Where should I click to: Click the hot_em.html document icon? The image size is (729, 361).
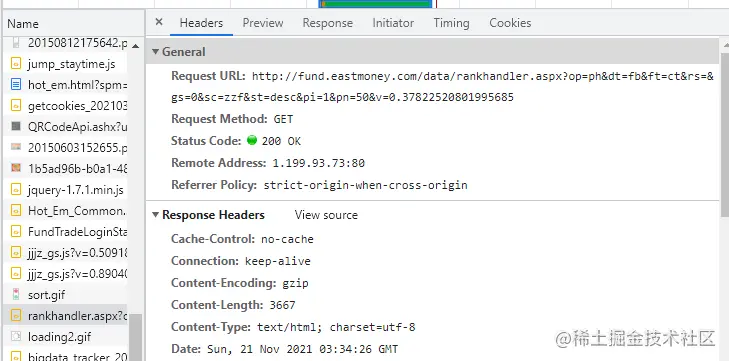16,85
